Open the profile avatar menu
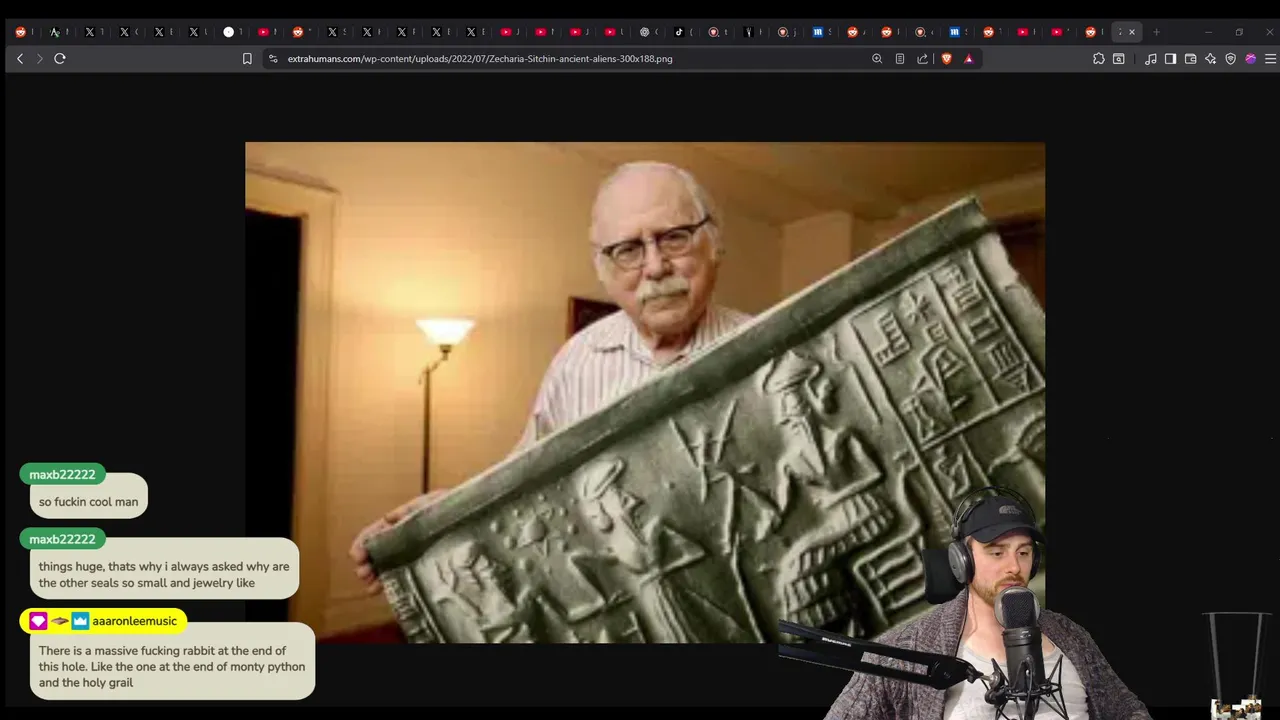 pyautogui.click(x=1251, y=59)
